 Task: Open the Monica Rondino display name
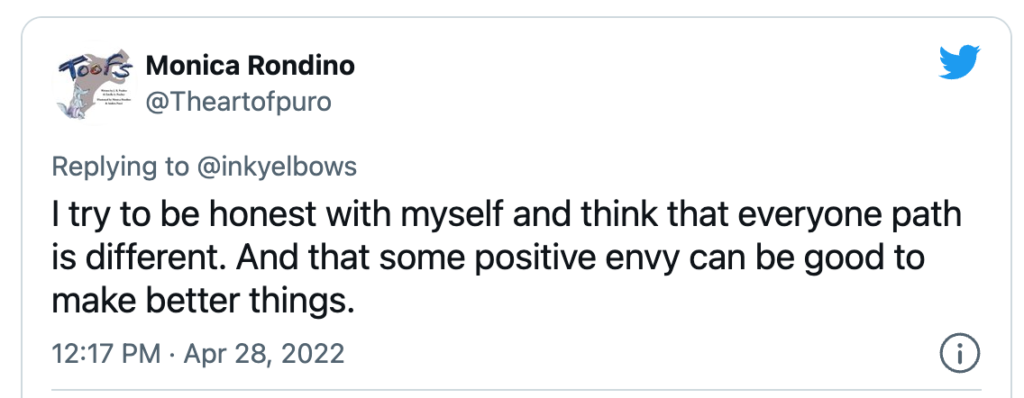pyautogui.click(x=250, y=65)
